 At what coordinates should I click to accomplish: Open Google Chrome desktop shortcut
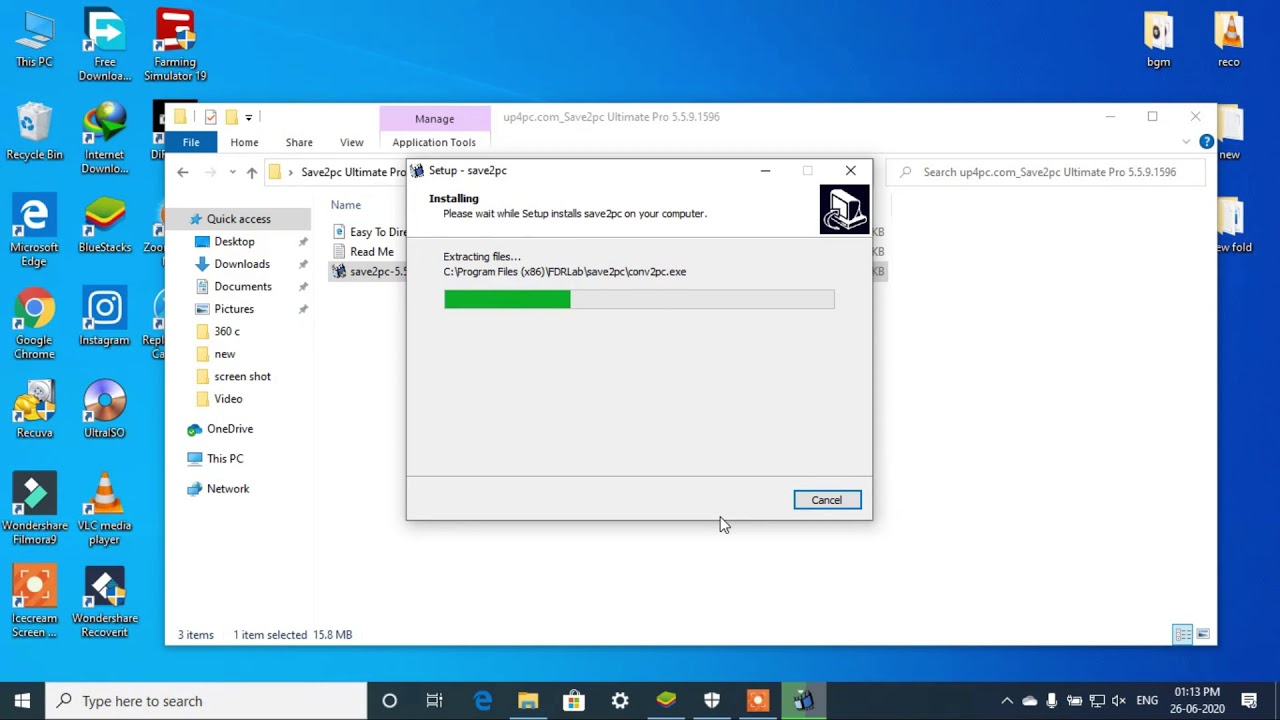pyautogui.click(x=34, y=324)
